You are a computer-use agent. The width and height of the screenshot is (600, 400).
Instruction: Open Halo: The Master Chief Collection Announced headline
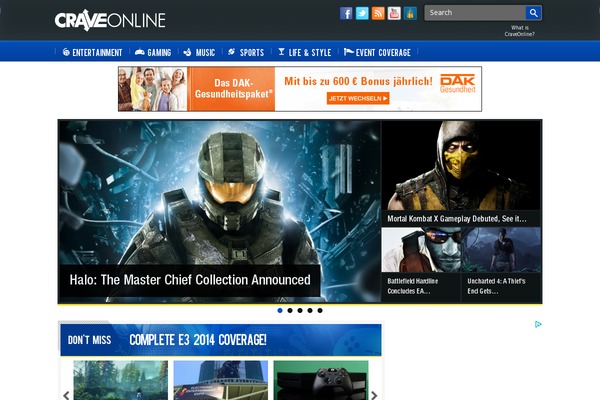(190, 280)
